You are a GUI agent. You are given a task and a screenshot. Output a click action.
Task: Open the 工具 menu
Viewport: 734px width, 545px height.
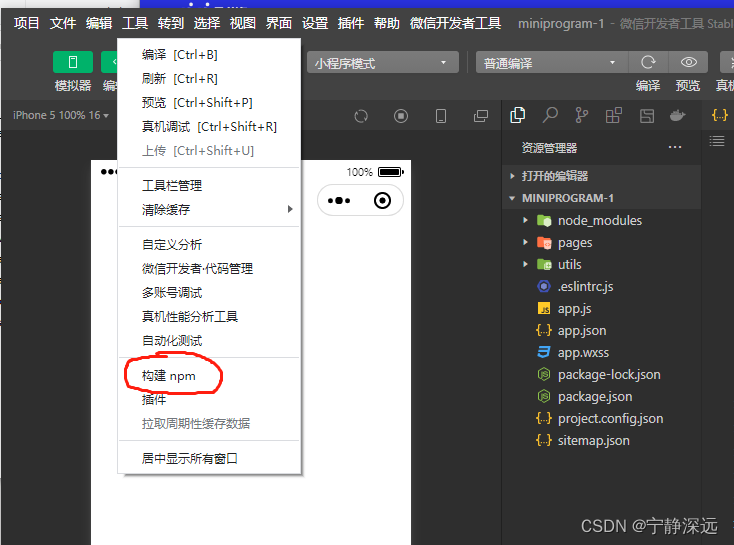point(135,23)
